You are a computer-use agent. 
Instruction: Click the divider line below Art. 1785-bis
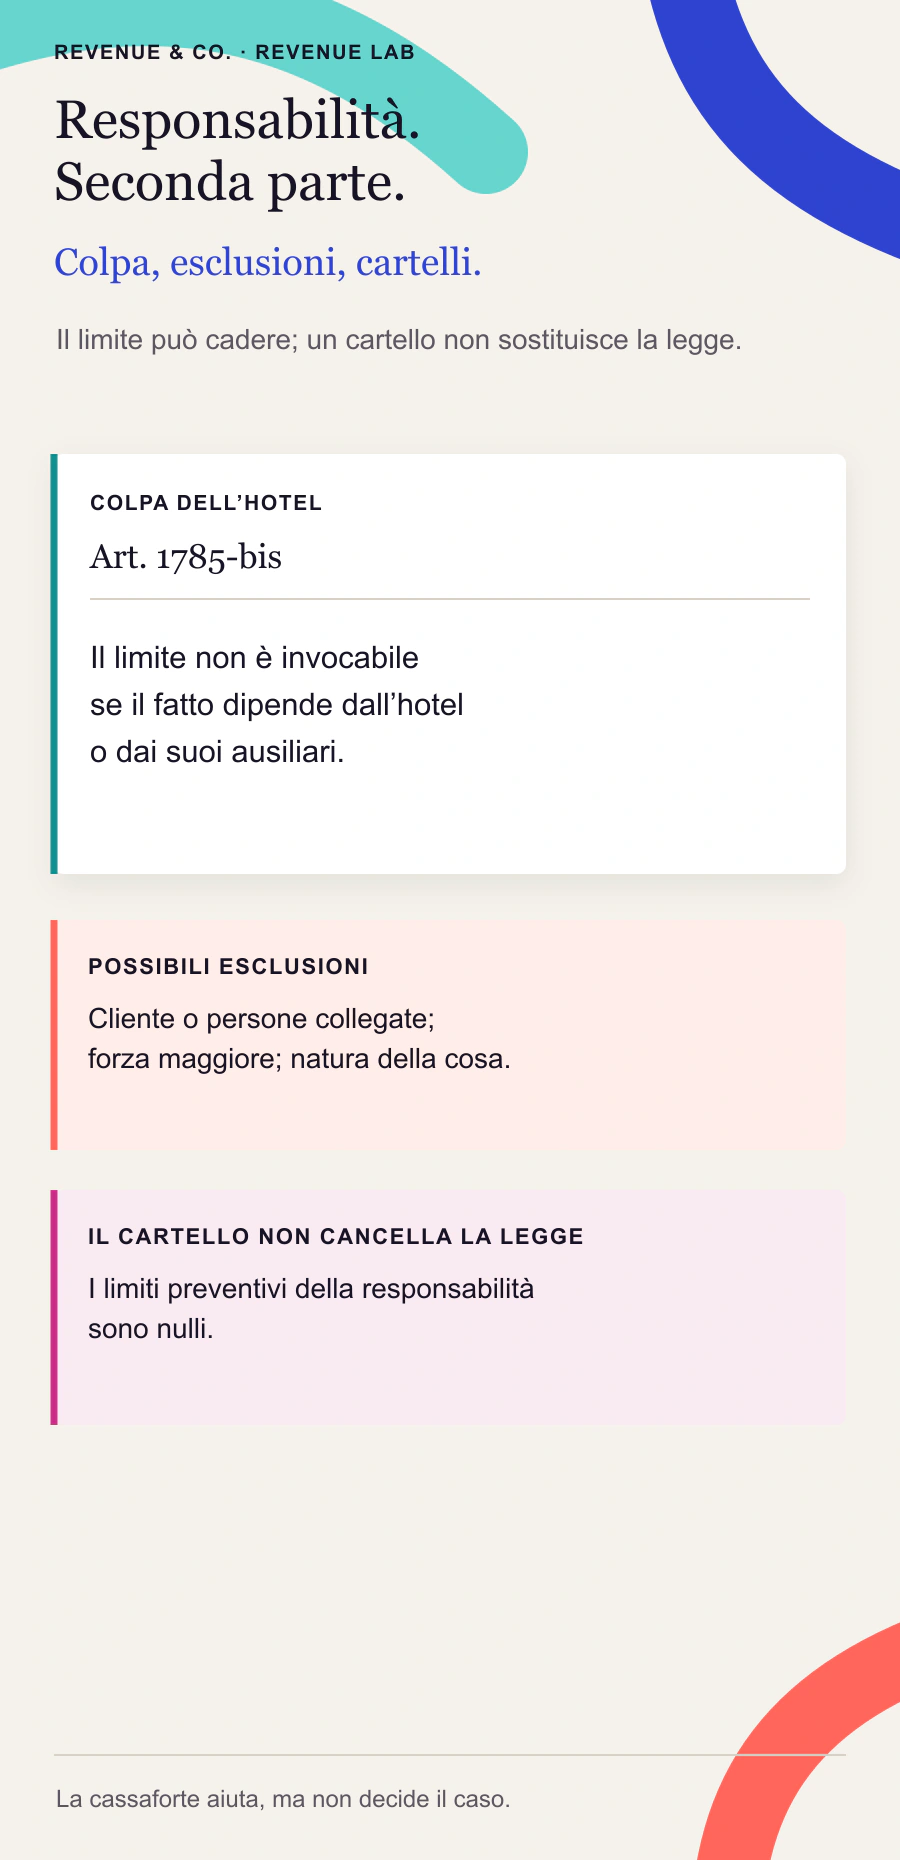[450, 599]
